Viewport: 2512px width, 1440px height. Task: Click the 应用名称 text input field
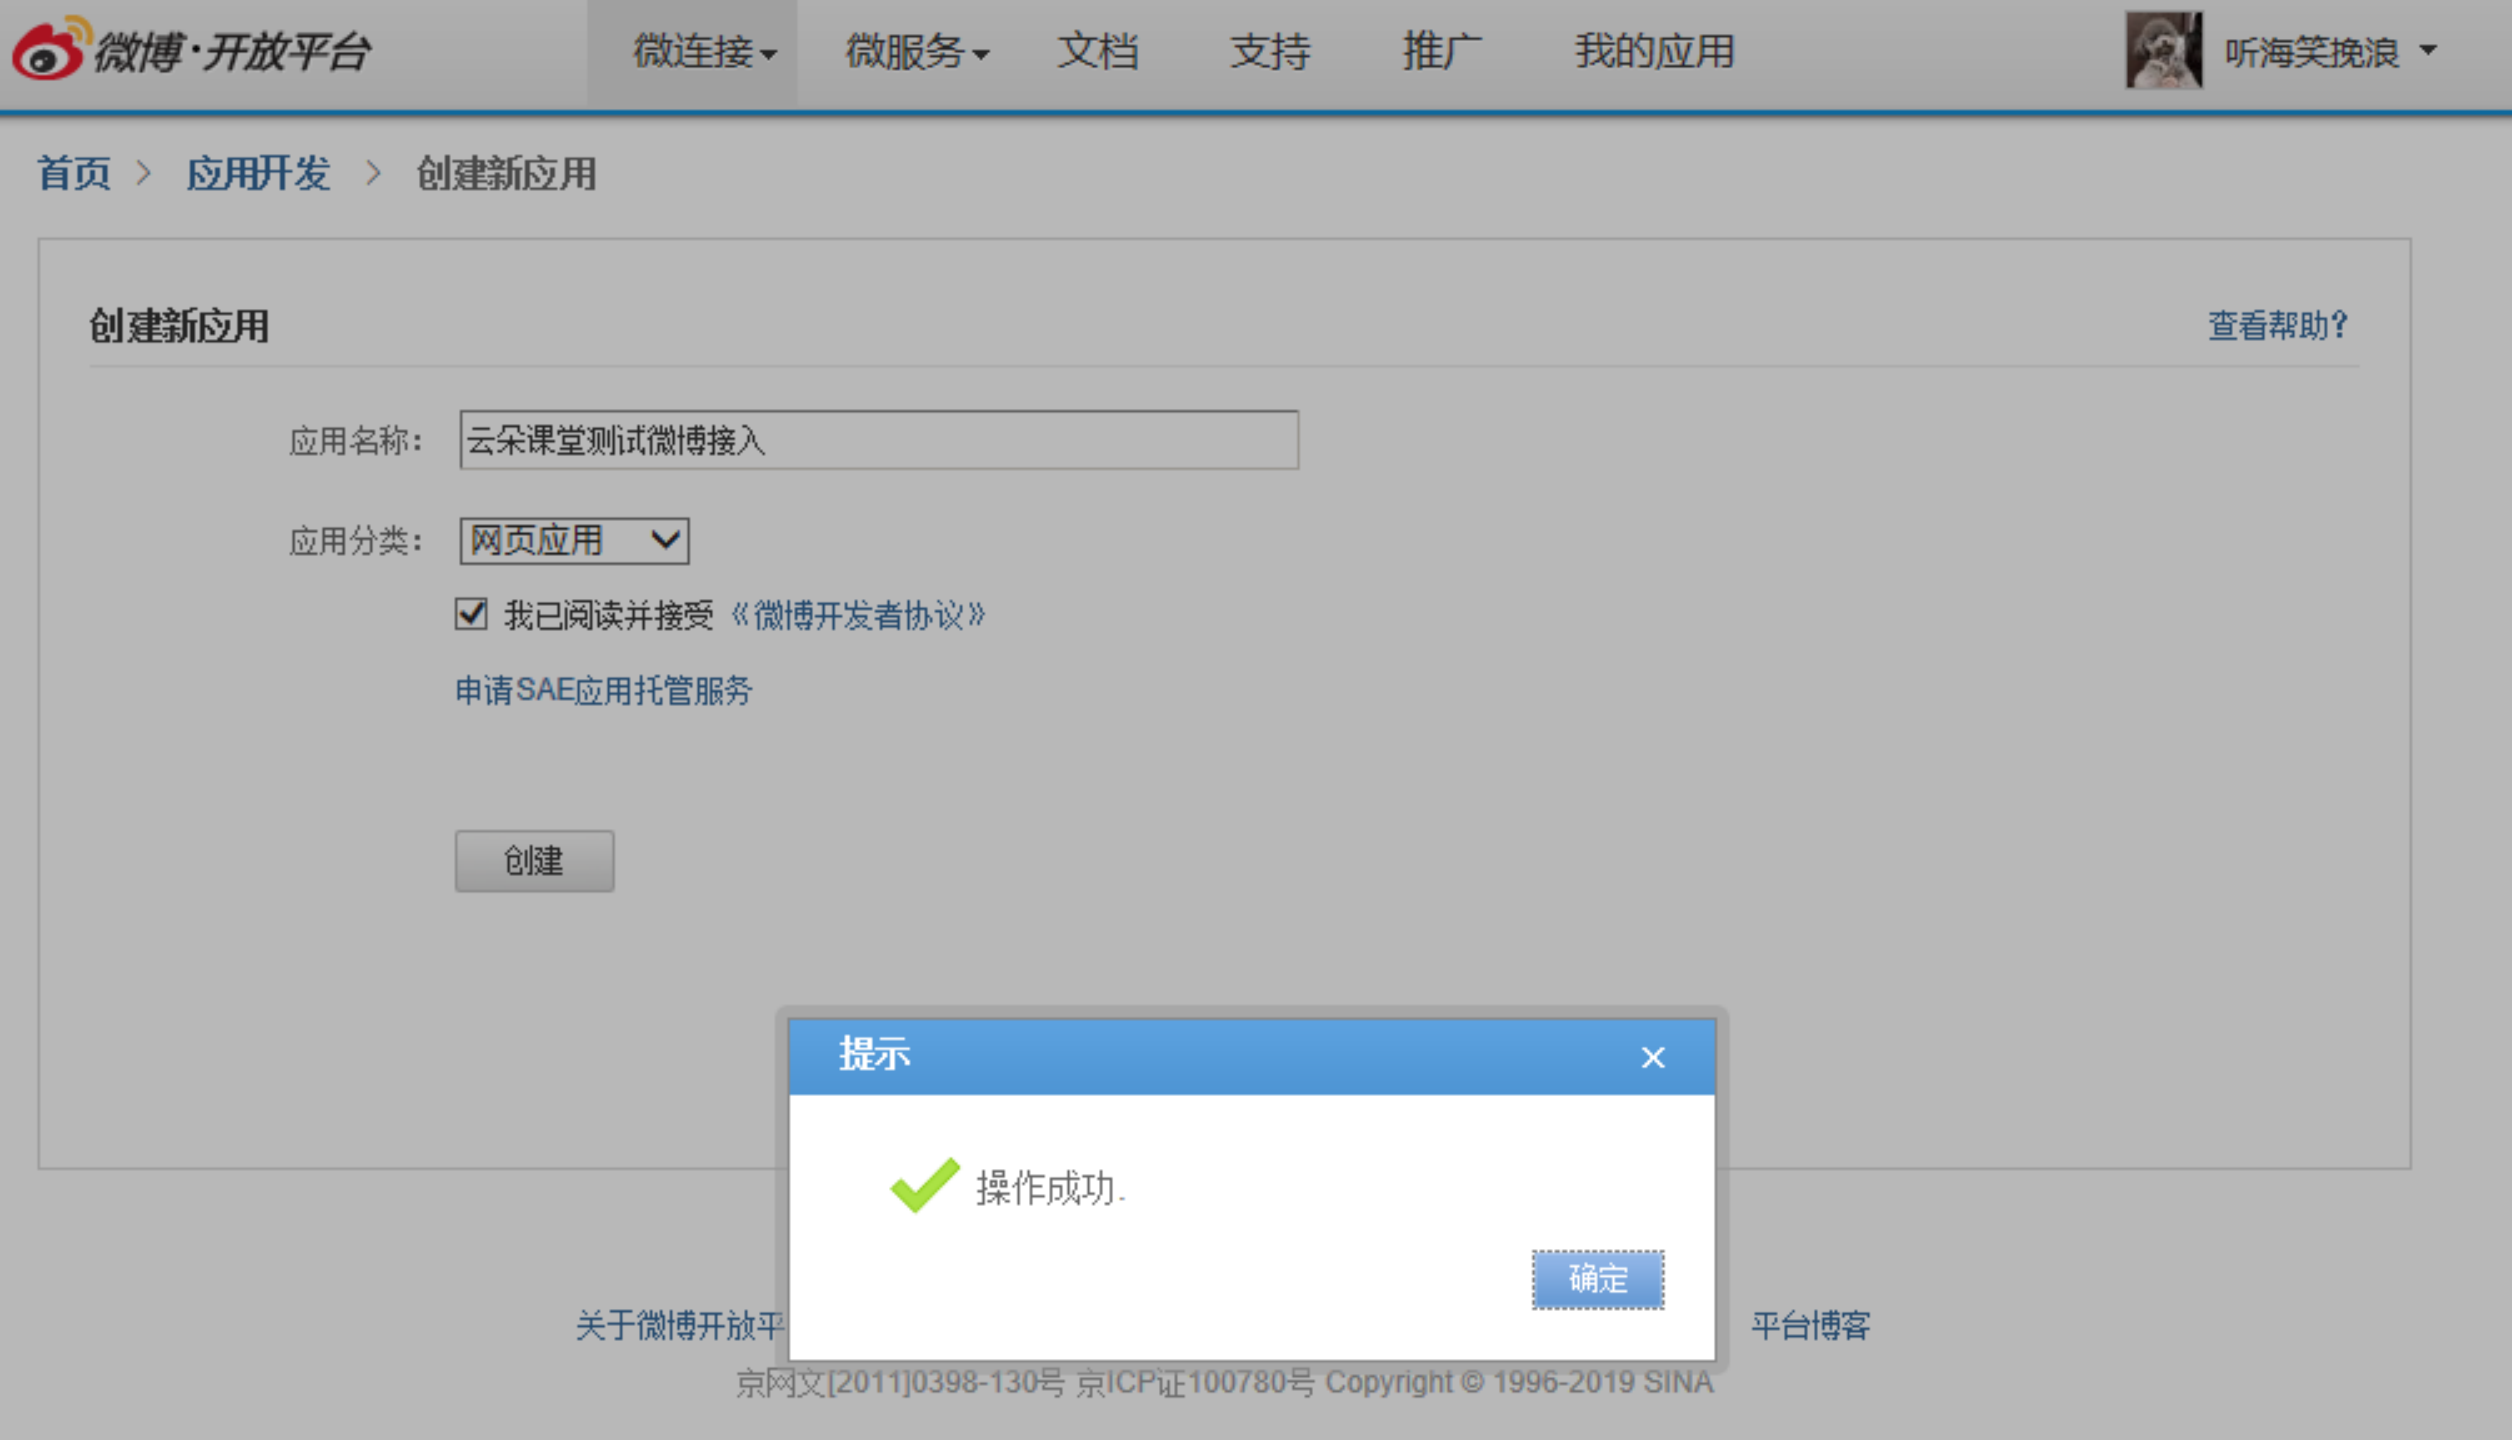coord(878,440)
